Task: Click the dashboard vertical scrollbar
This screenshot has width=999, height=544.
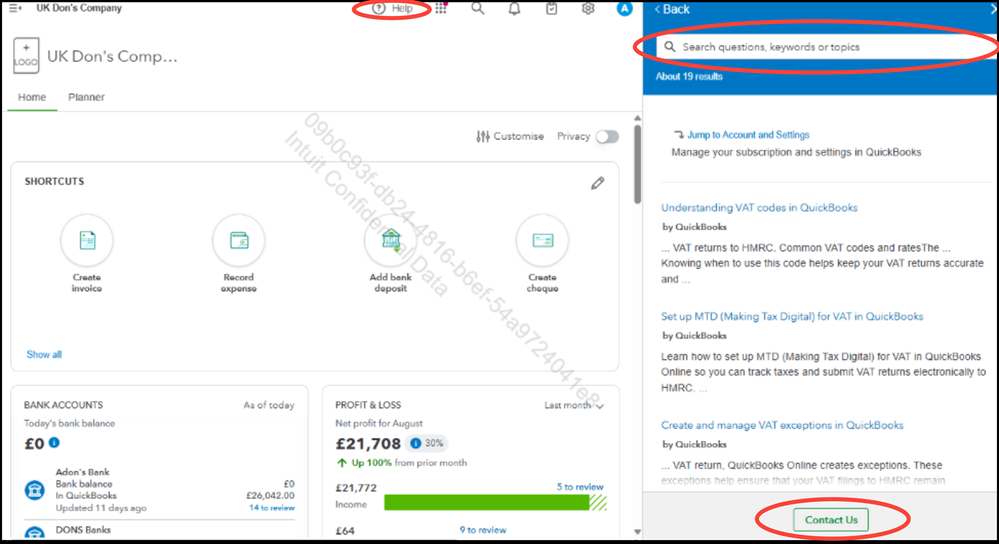Action: [637, 166]
